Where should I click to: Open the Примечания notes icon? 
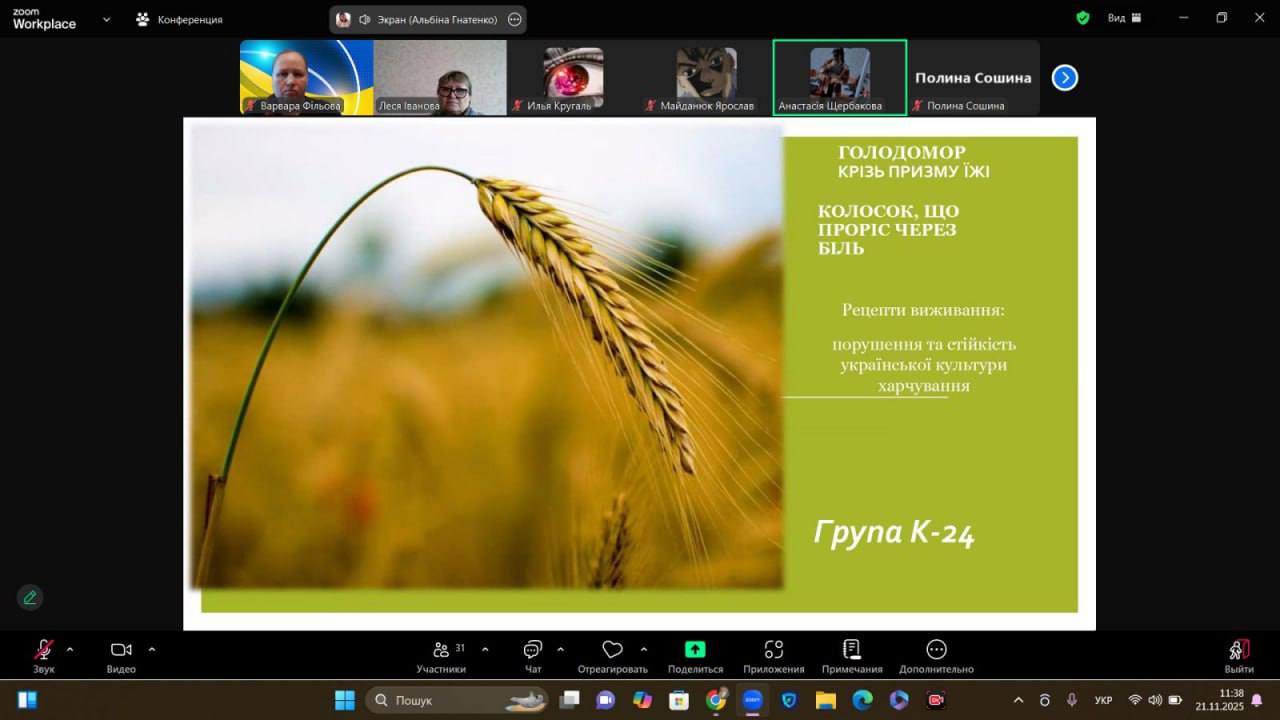click(x=852, y=655)
